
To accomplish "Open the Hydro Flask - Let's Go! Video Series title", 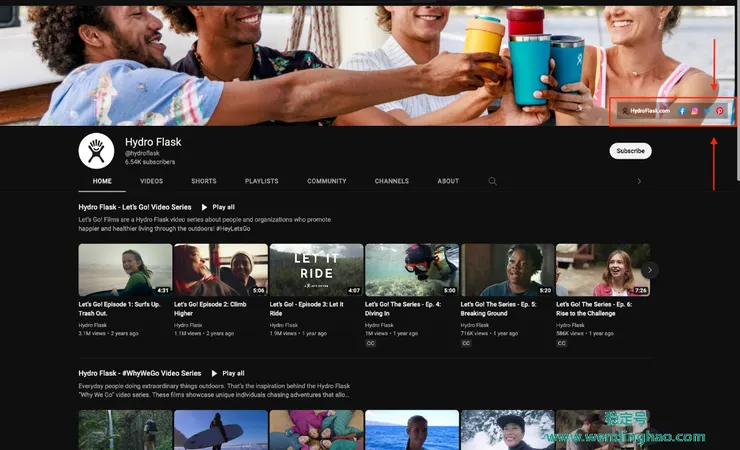I will tap(135, 207).
